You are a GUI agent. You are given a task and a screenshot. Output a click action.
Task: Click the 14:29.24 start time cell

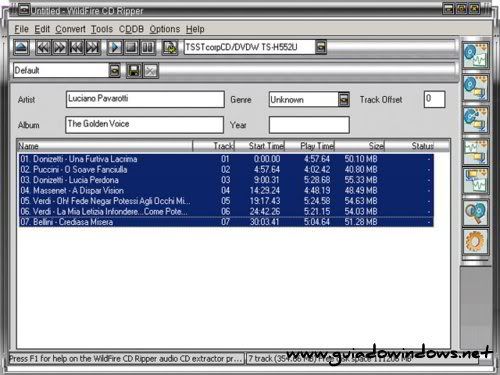coord(265,190)
